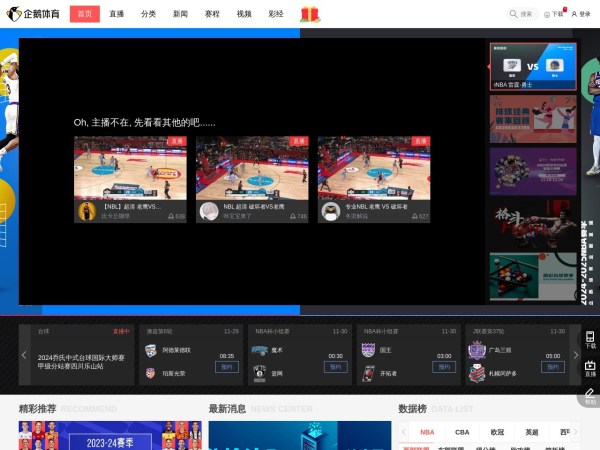The image size is (600, 450).
Task: Select the NBA官底 勇士 side thumbnail
Action: coord(532,66)
